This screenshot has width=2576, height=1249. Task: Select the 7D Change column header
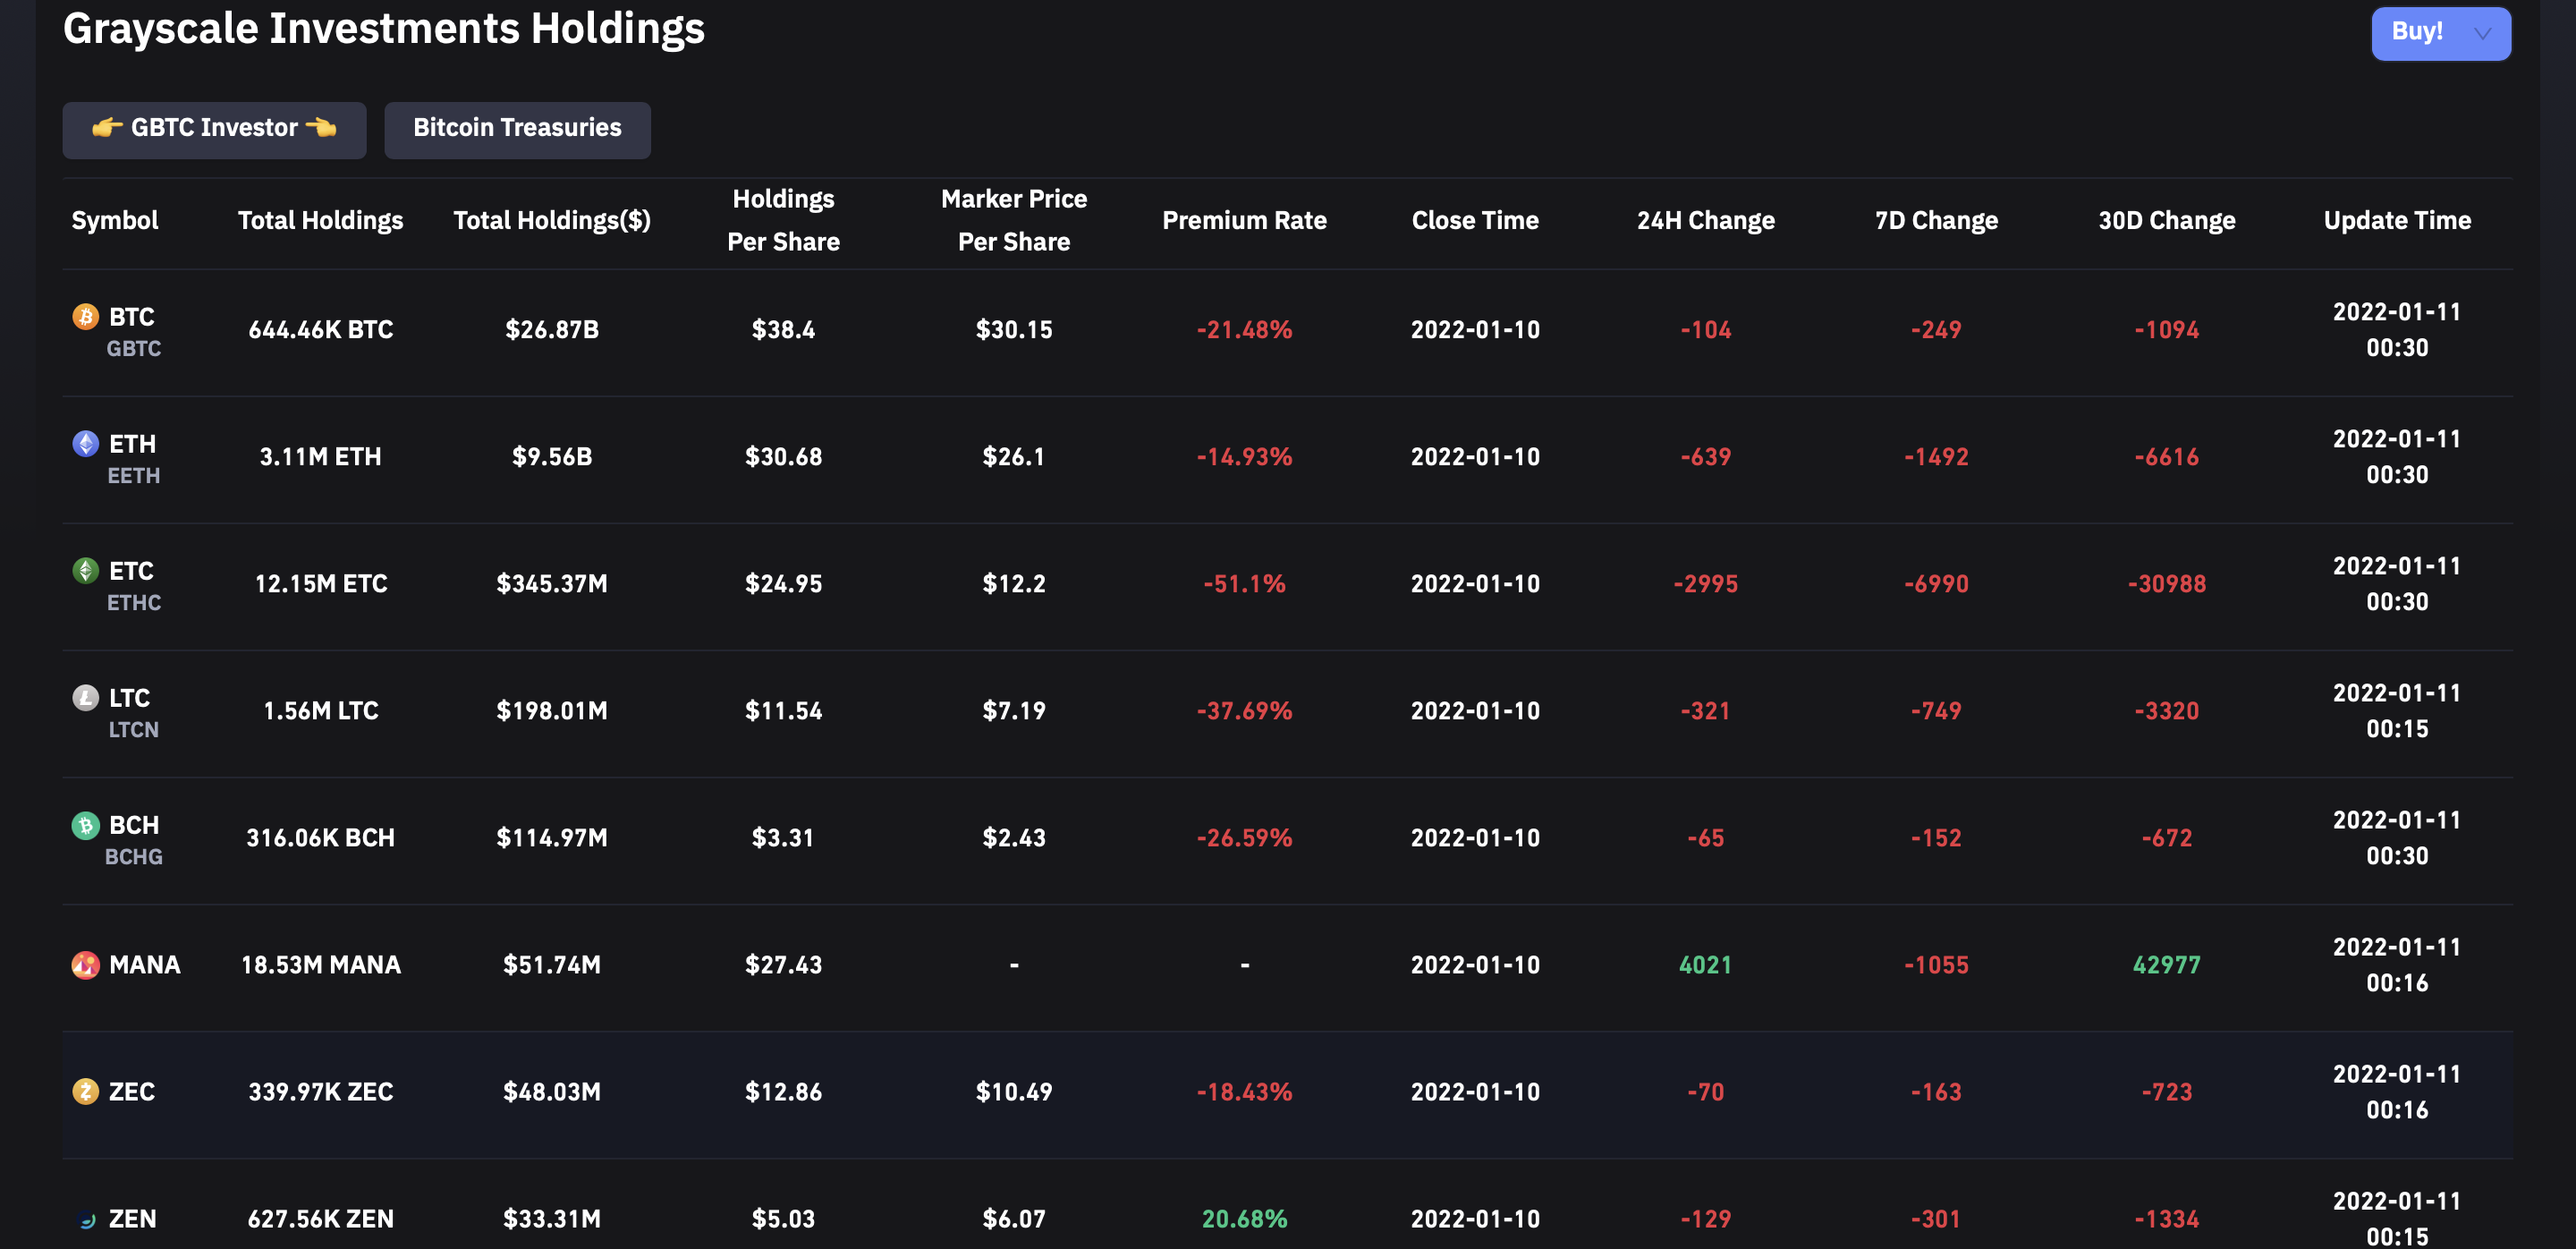tap(1936, 220)
